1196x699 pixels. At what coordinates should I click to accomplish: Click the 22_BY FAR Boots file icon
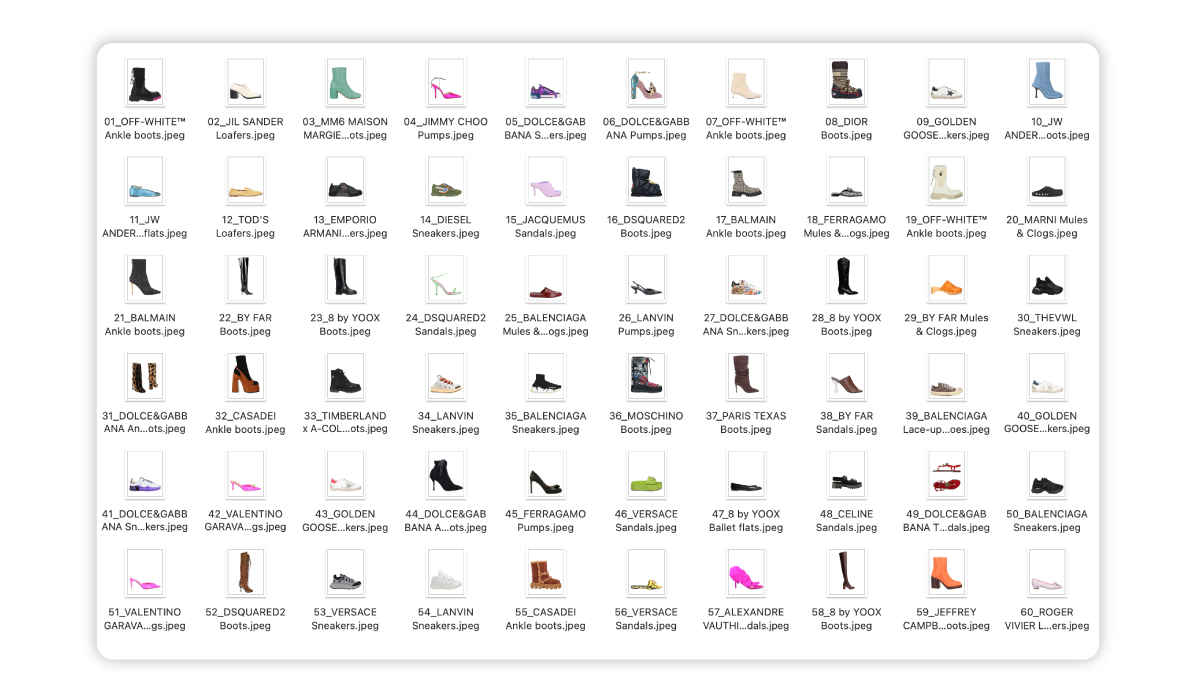click(x=245, y=280)
